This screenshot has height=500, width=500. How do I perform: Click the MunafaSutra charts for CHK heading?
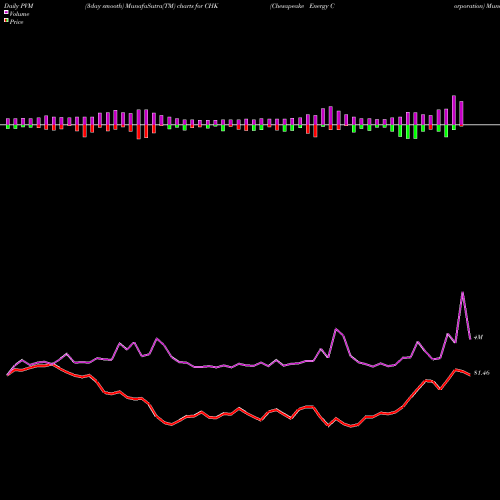pyautogui.click(x=151, y=6)
